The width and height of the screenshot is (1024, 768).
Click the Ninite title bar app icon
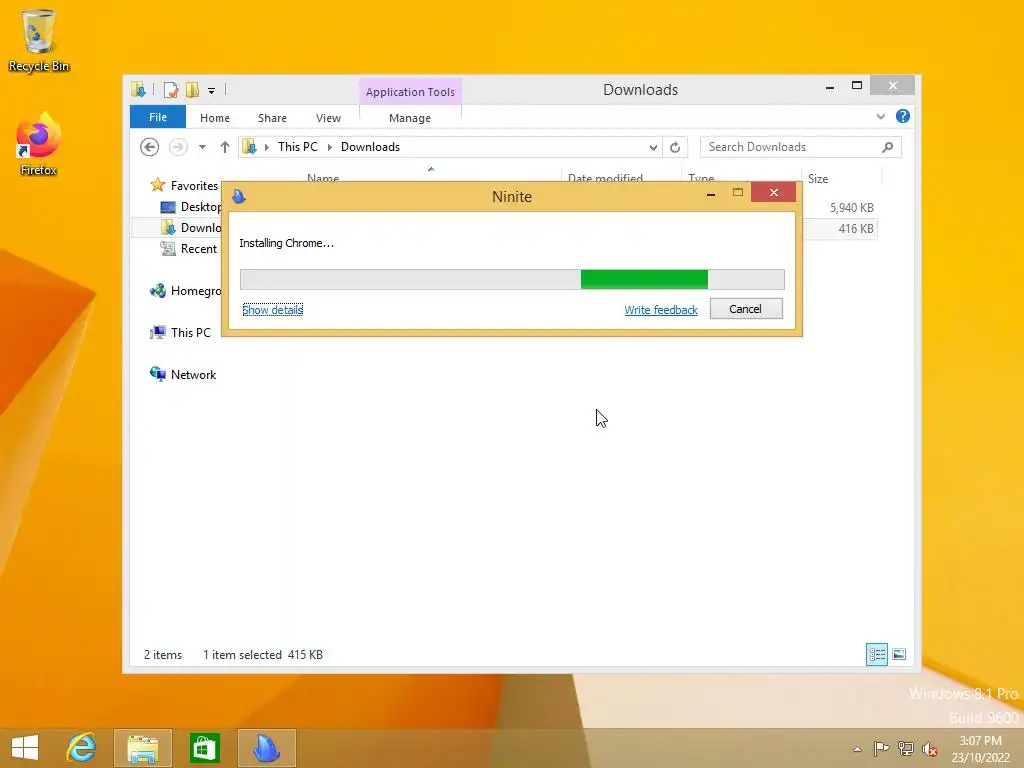239,196
